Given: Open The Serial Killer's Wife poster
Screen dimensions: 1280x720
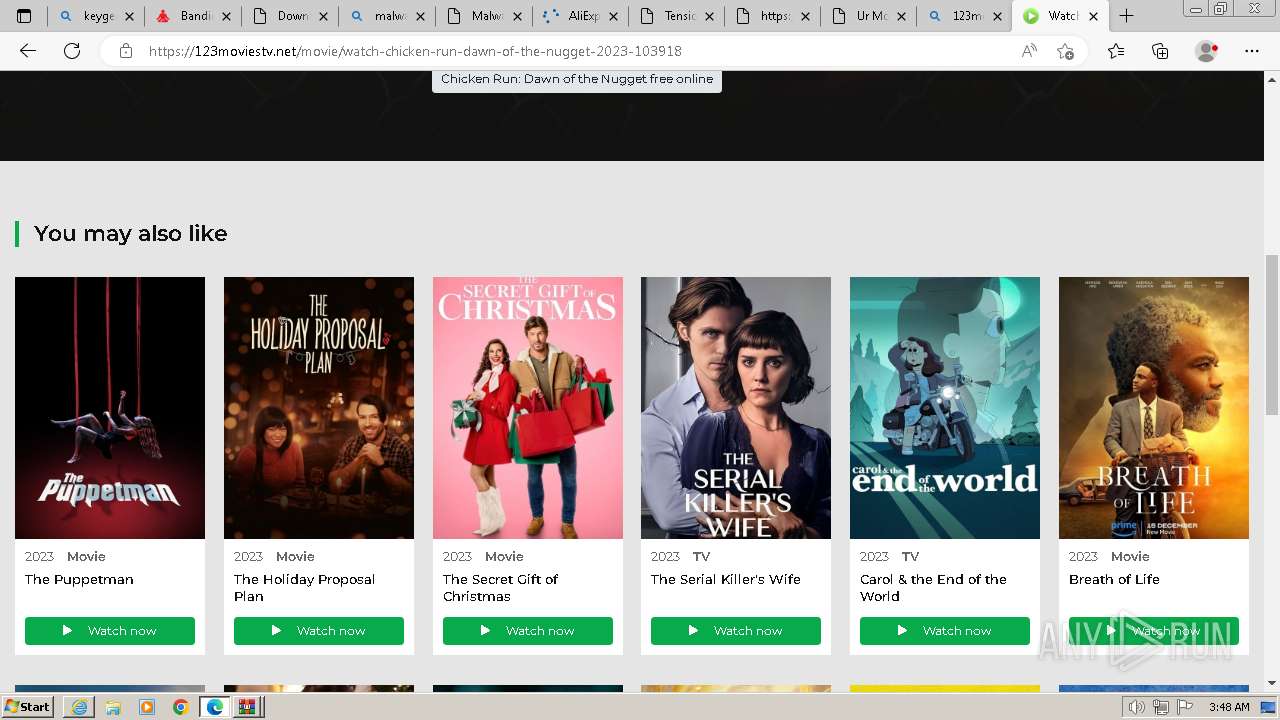Looking at the screenshot, I should (x=736, y=408).
